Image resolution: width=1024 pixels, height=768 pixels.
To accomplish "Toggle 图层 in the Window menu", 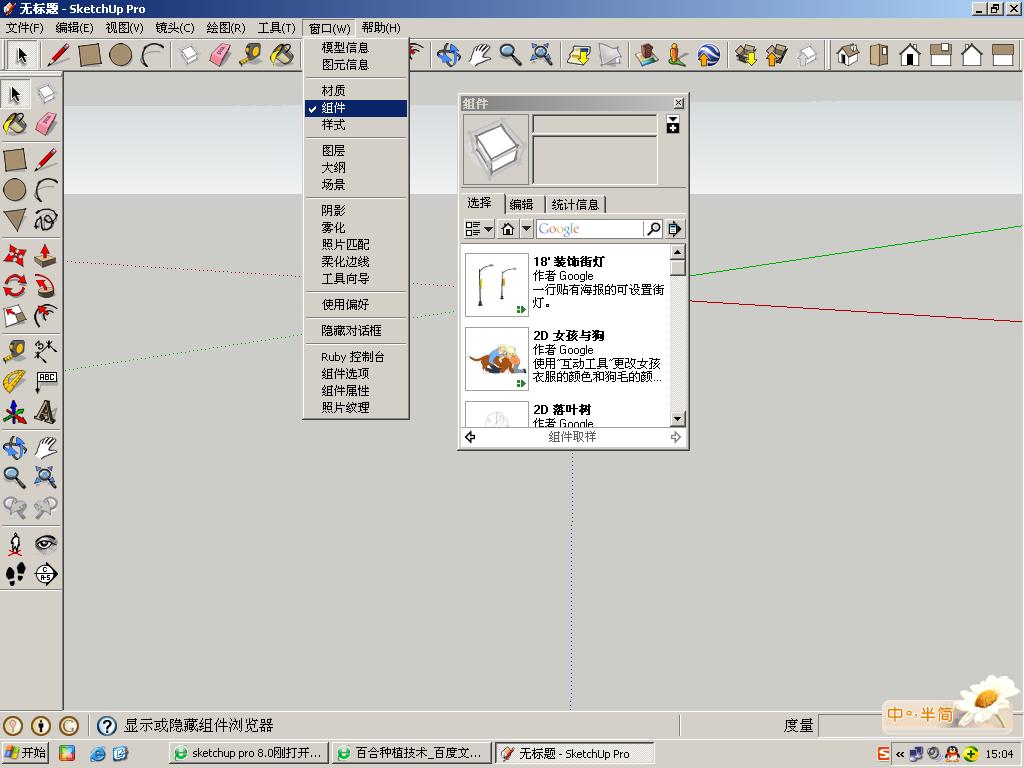I will (x=356, y=151).
